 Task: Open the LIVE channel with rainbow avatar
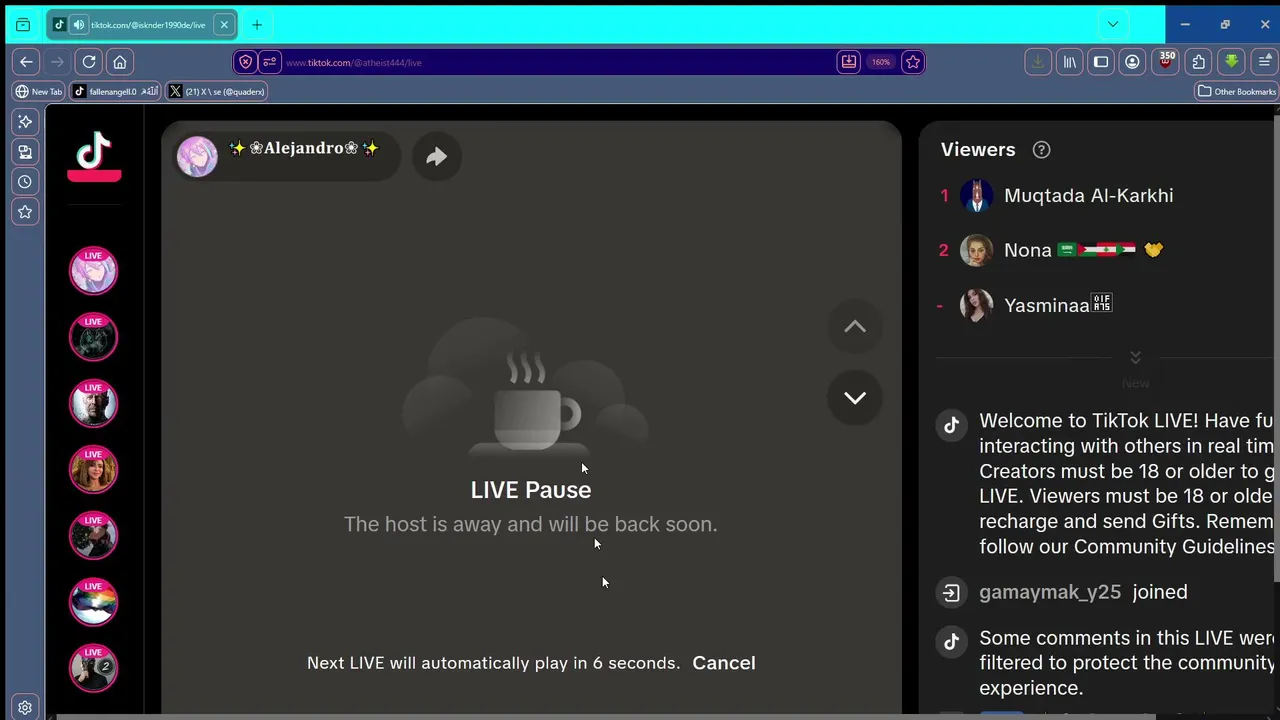(x=93, y=602)
